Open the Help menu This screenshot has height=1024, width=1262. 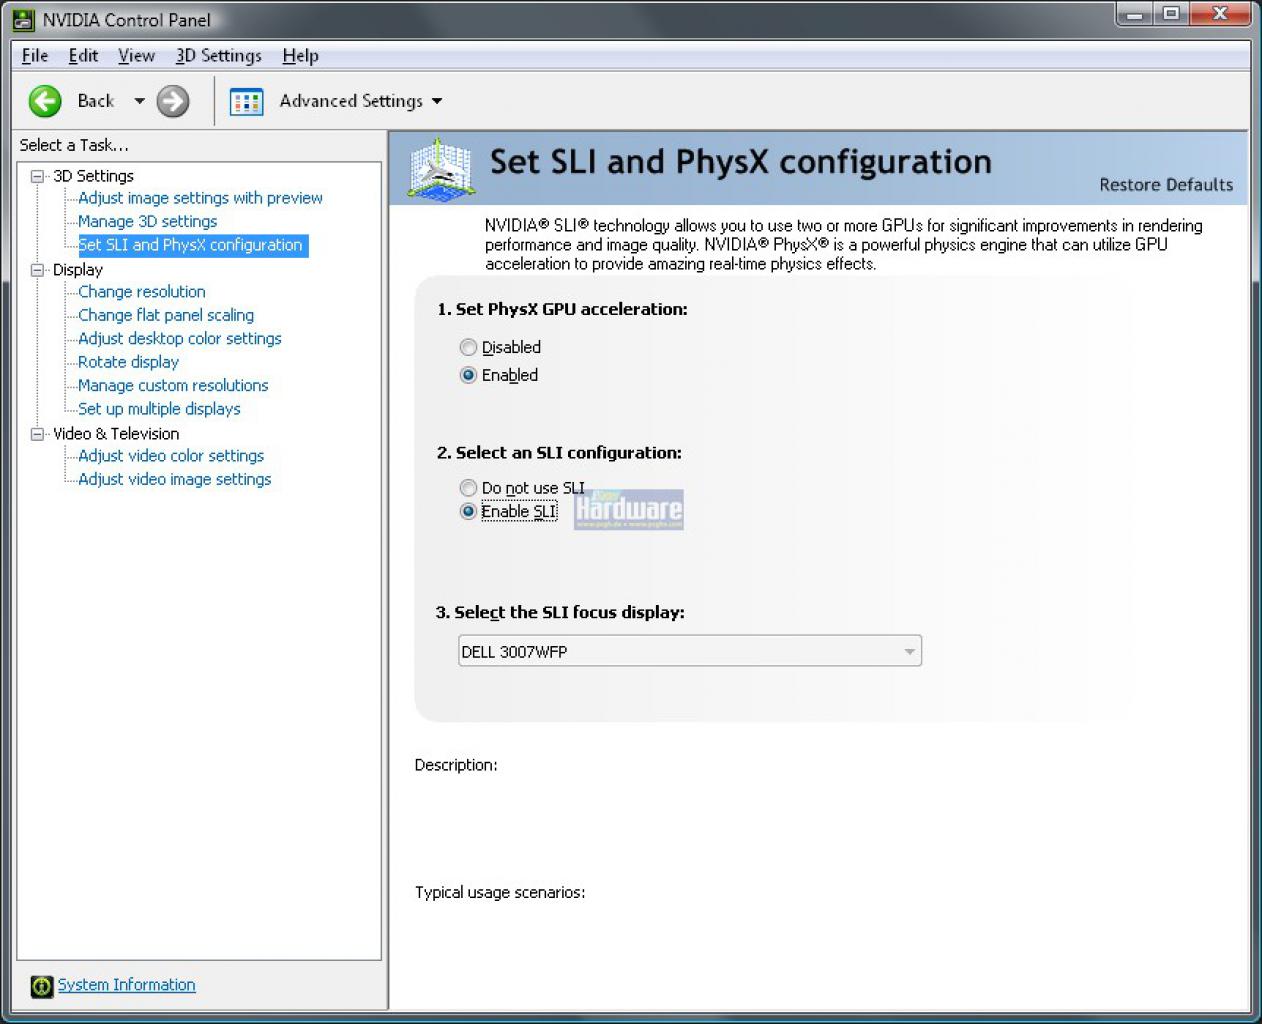pyautogui.click(x=300, y=56)
